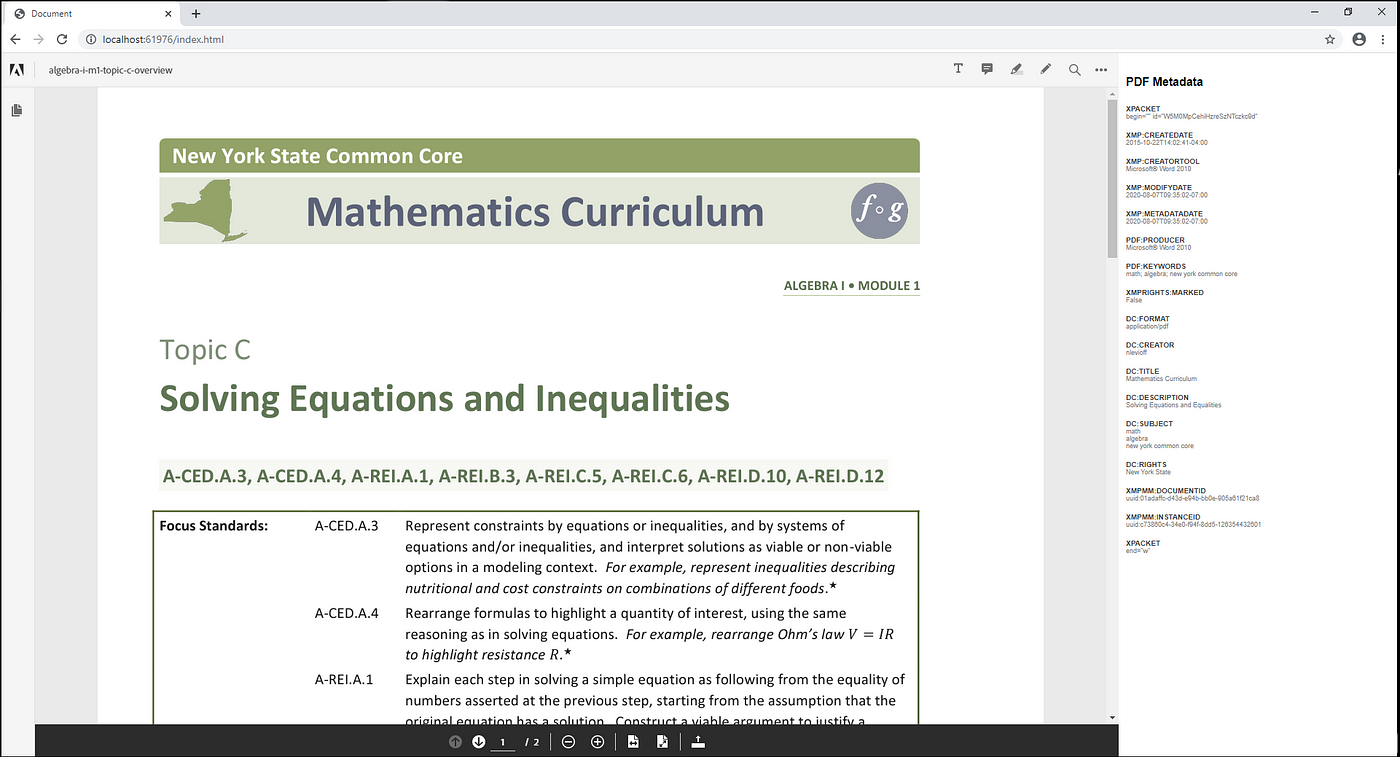Click the DC:FORMAT metadata entry
The image size is (1400, 757).
click(x=1148, y=322)
